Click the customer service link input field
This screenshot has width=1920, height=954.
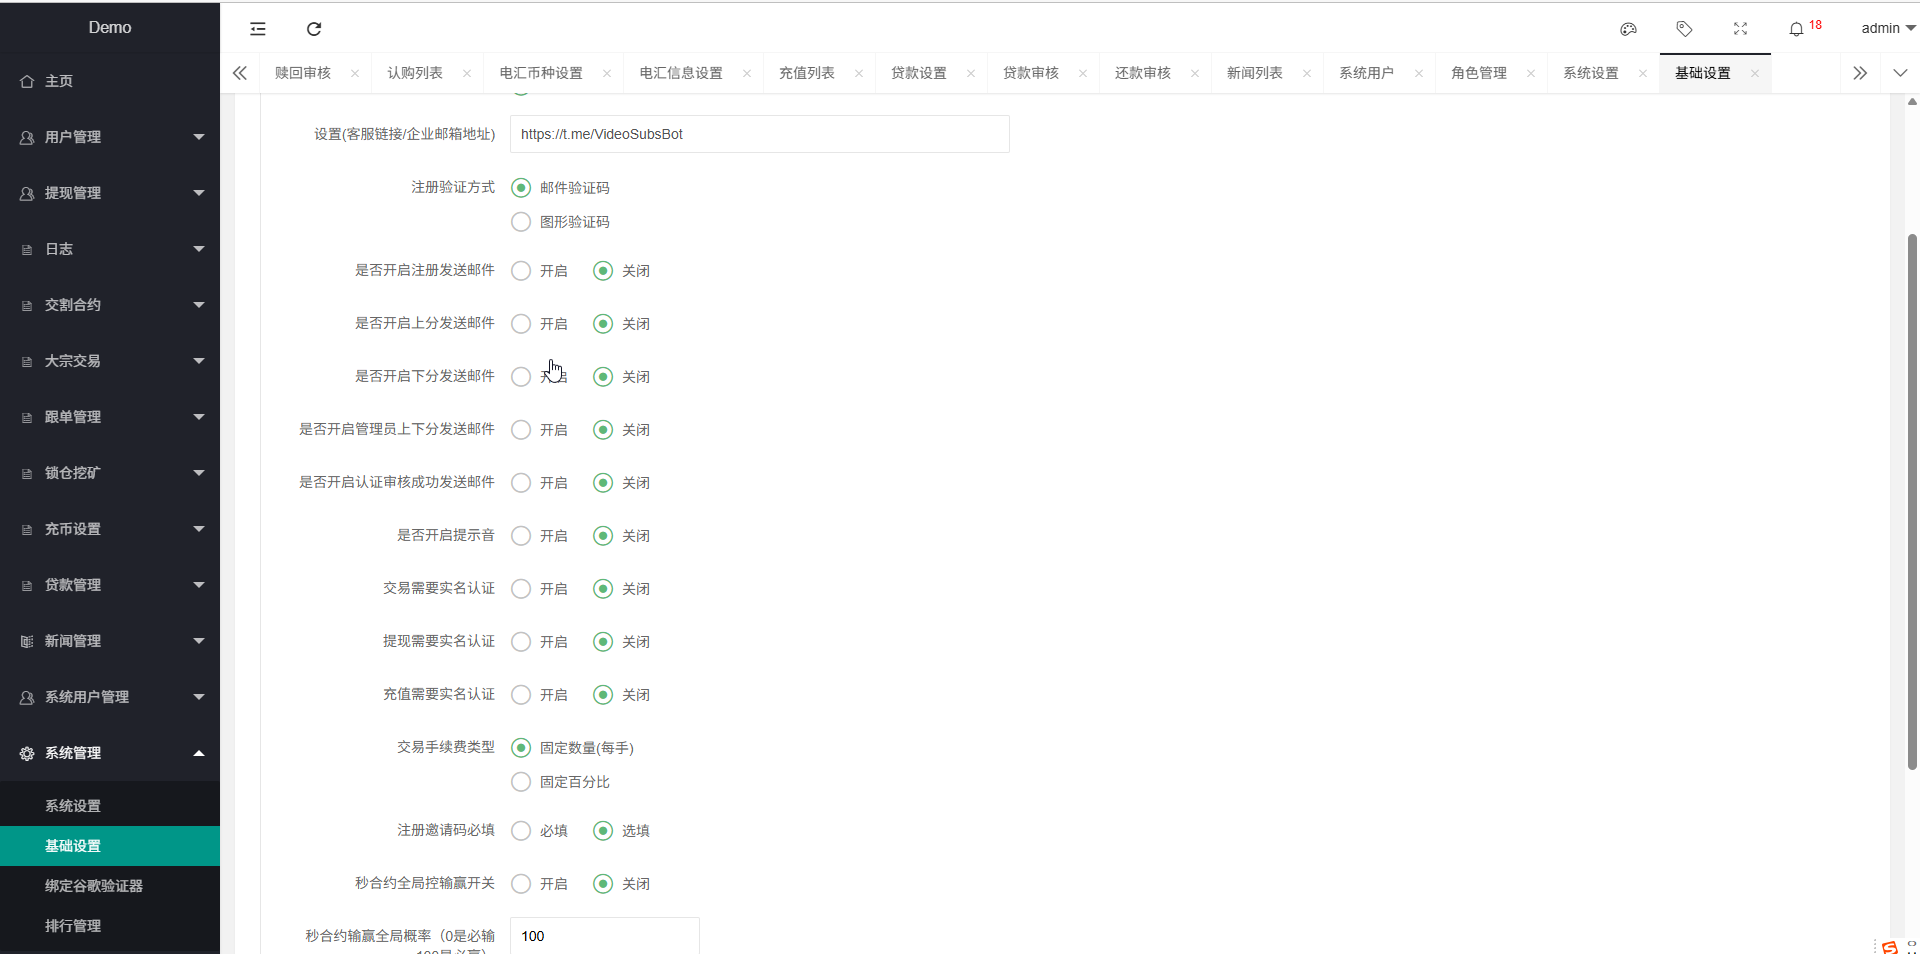click(x=759, y=134)
